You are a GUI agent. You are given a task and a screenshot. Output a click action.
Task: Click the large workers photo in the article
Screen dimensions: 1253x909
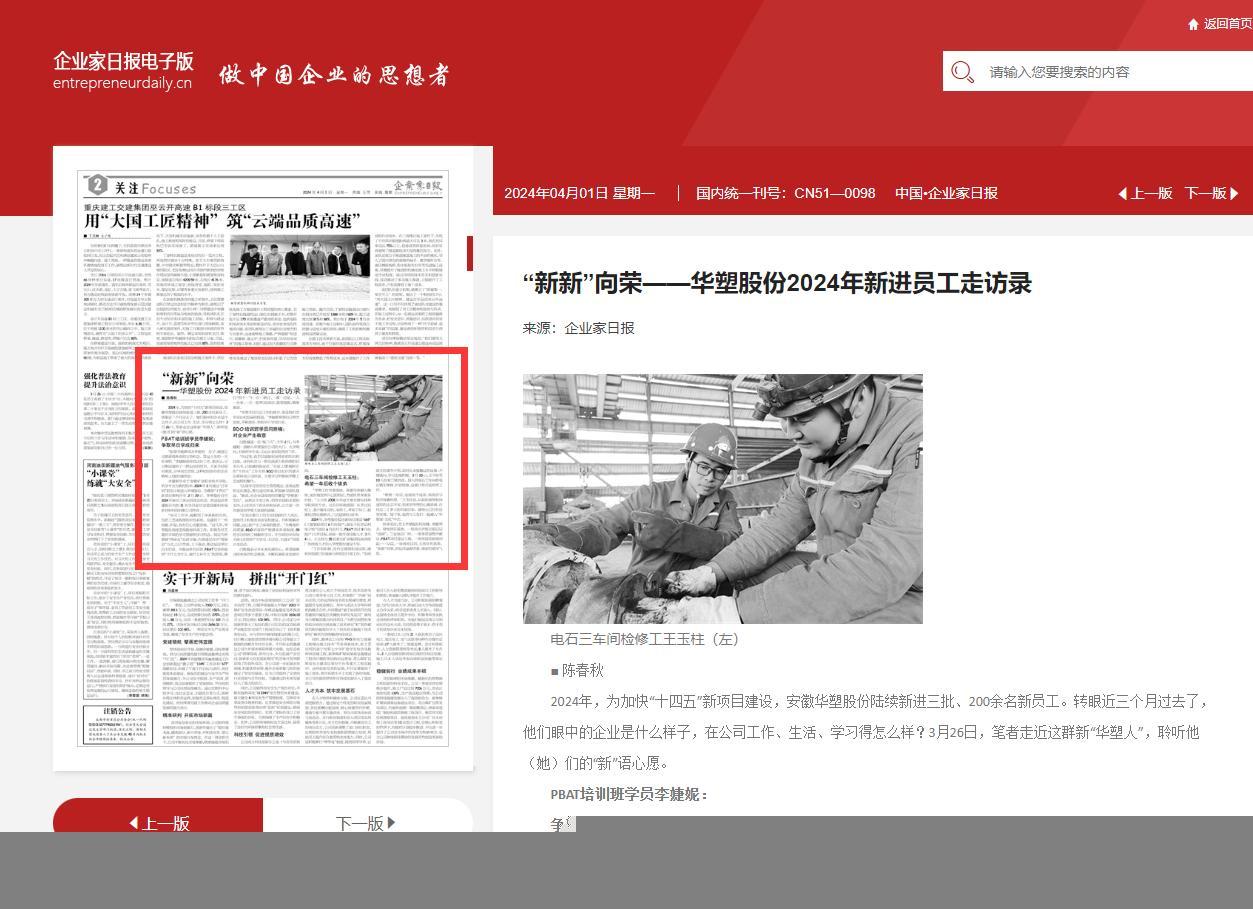click(x=722, y=498)
